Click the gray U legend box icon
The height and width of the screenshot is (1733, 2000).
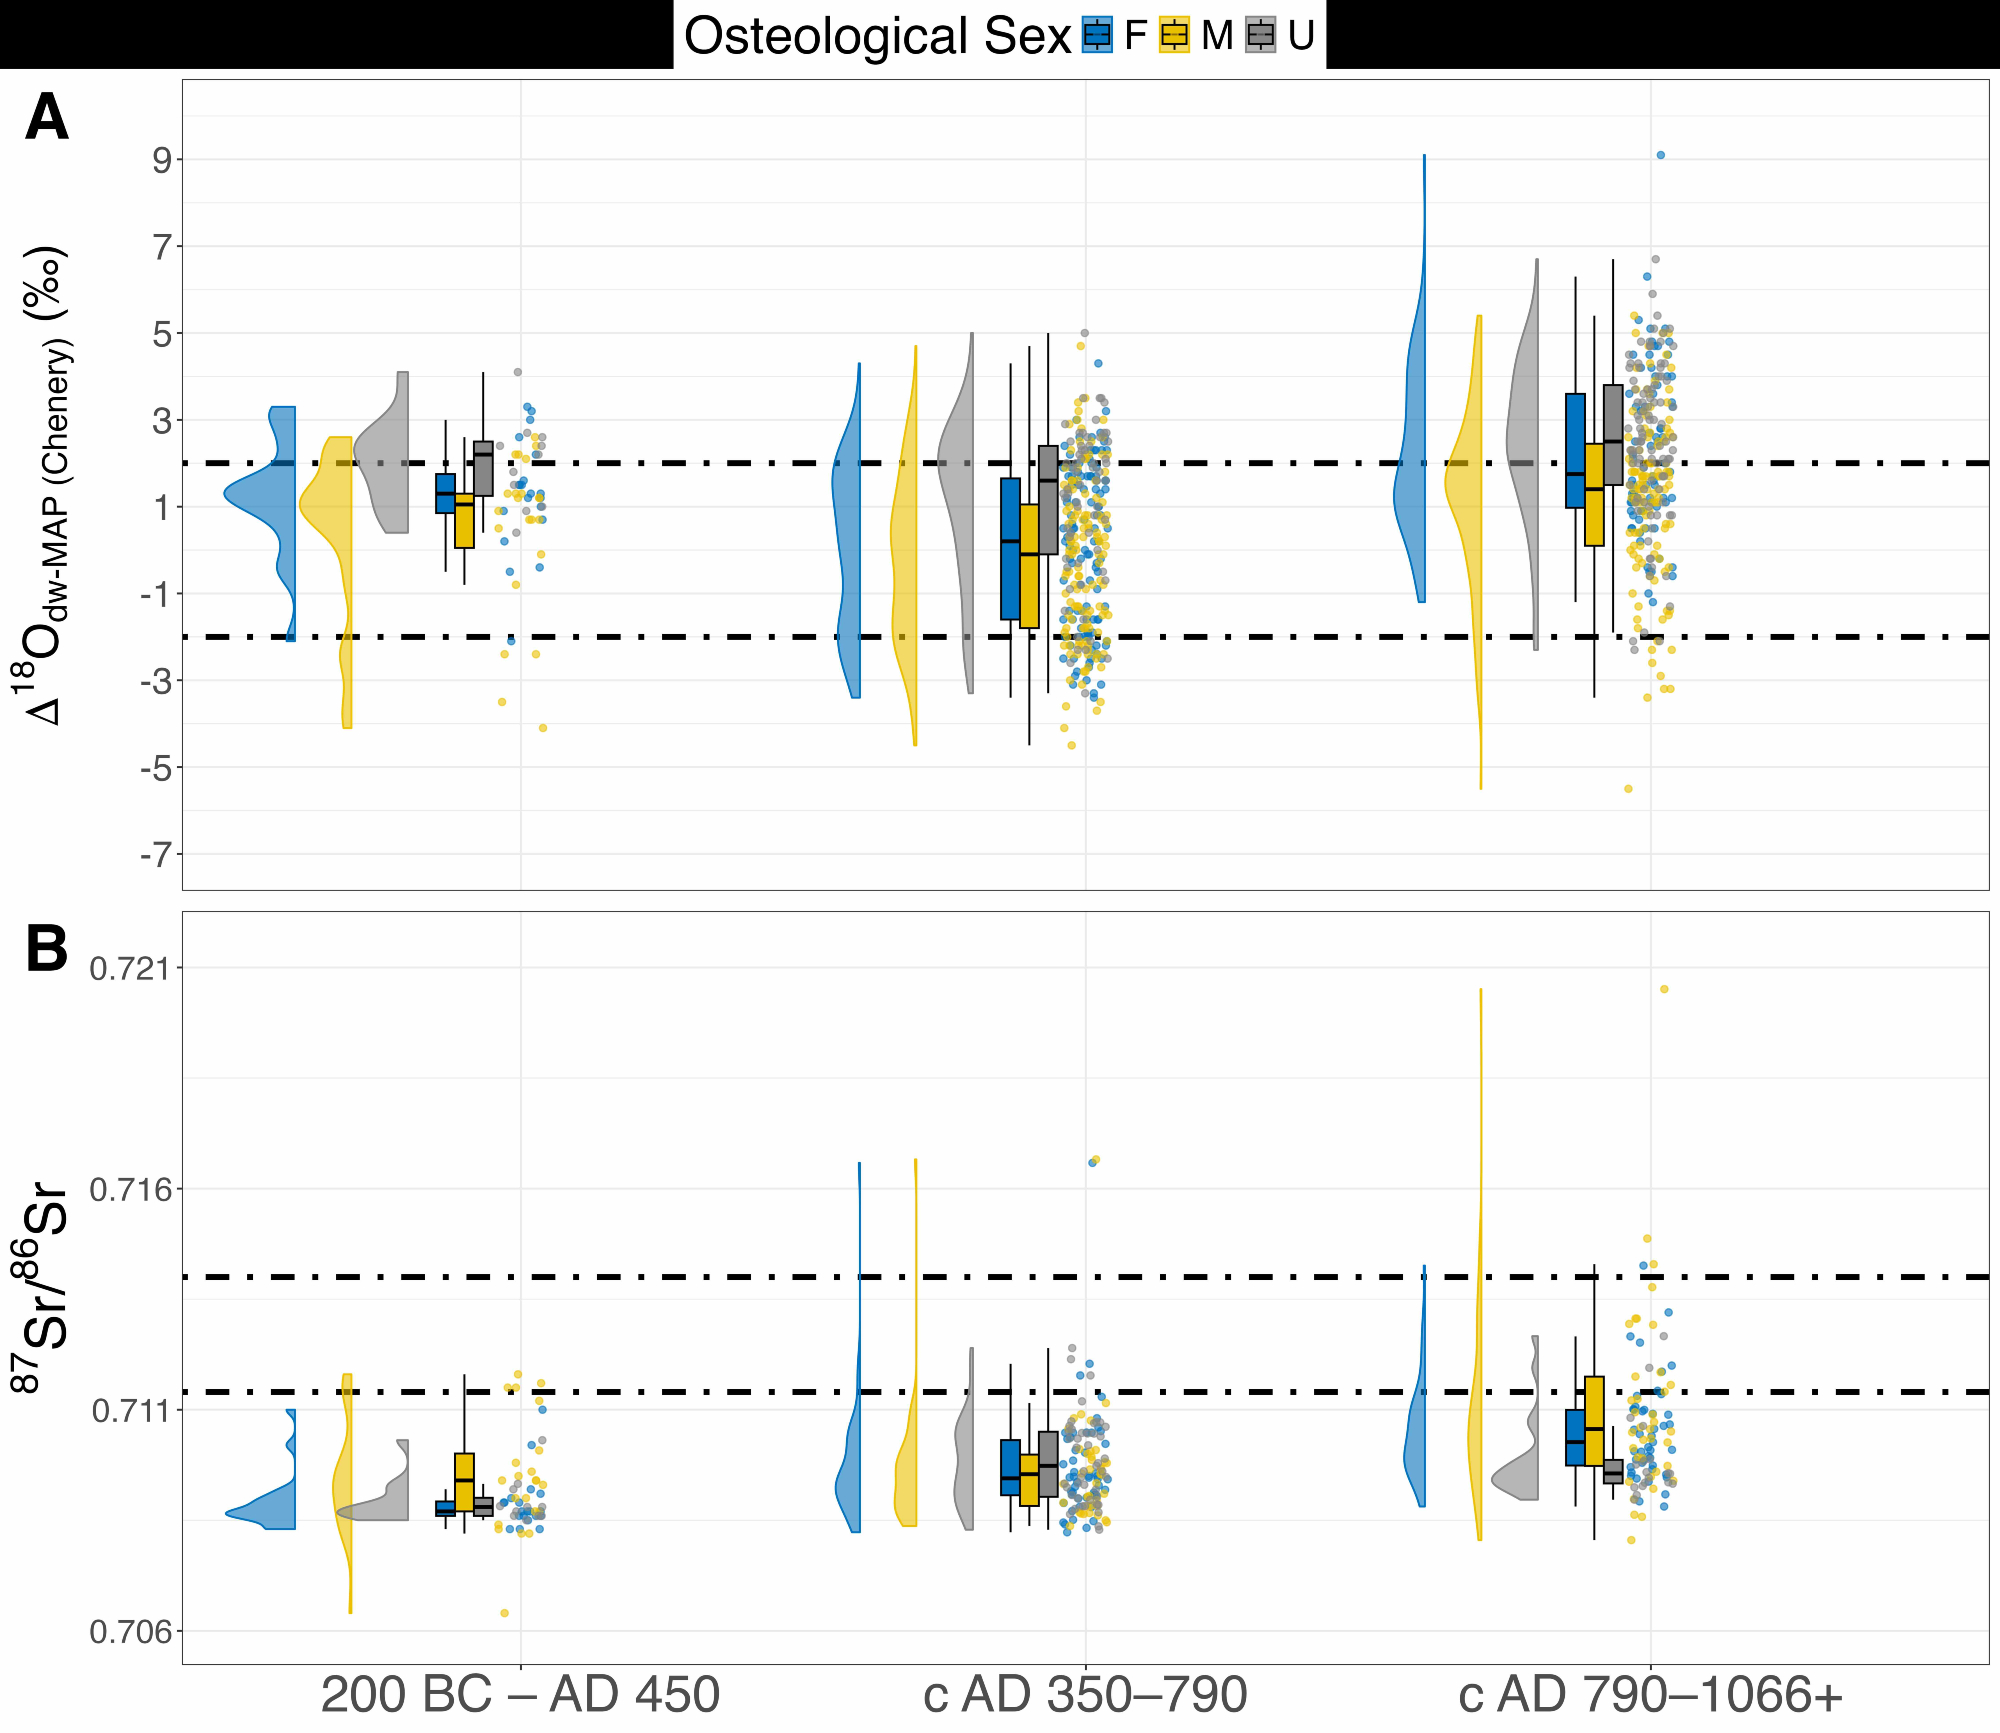1261,35
